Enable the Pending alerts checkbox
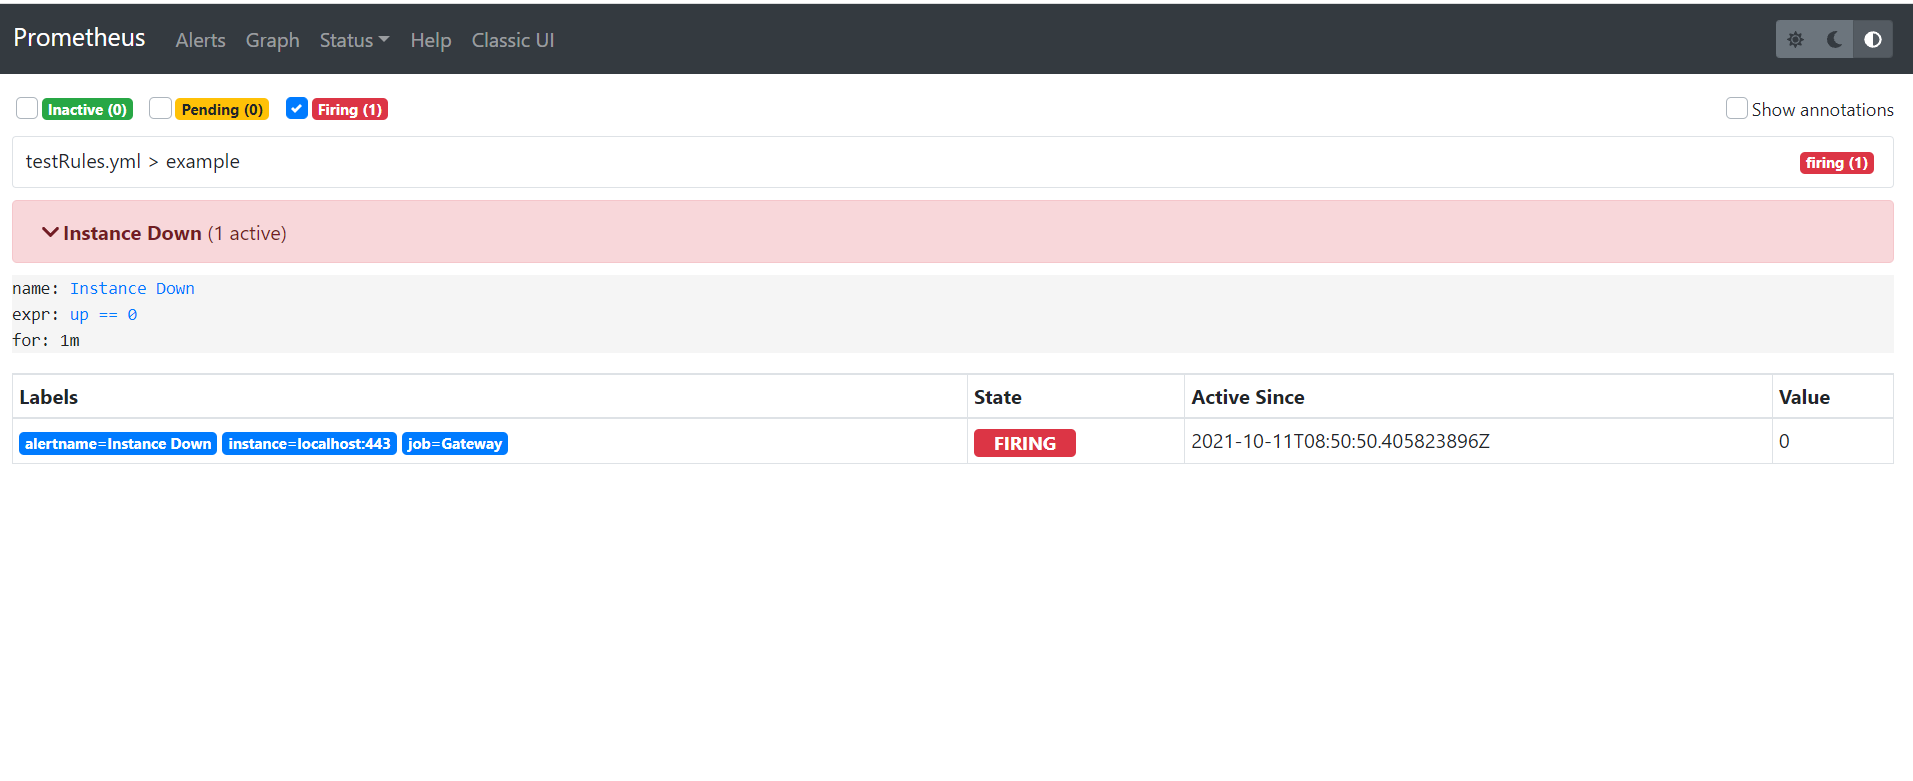Screen dimensions: 1913x781 (160, 108)
